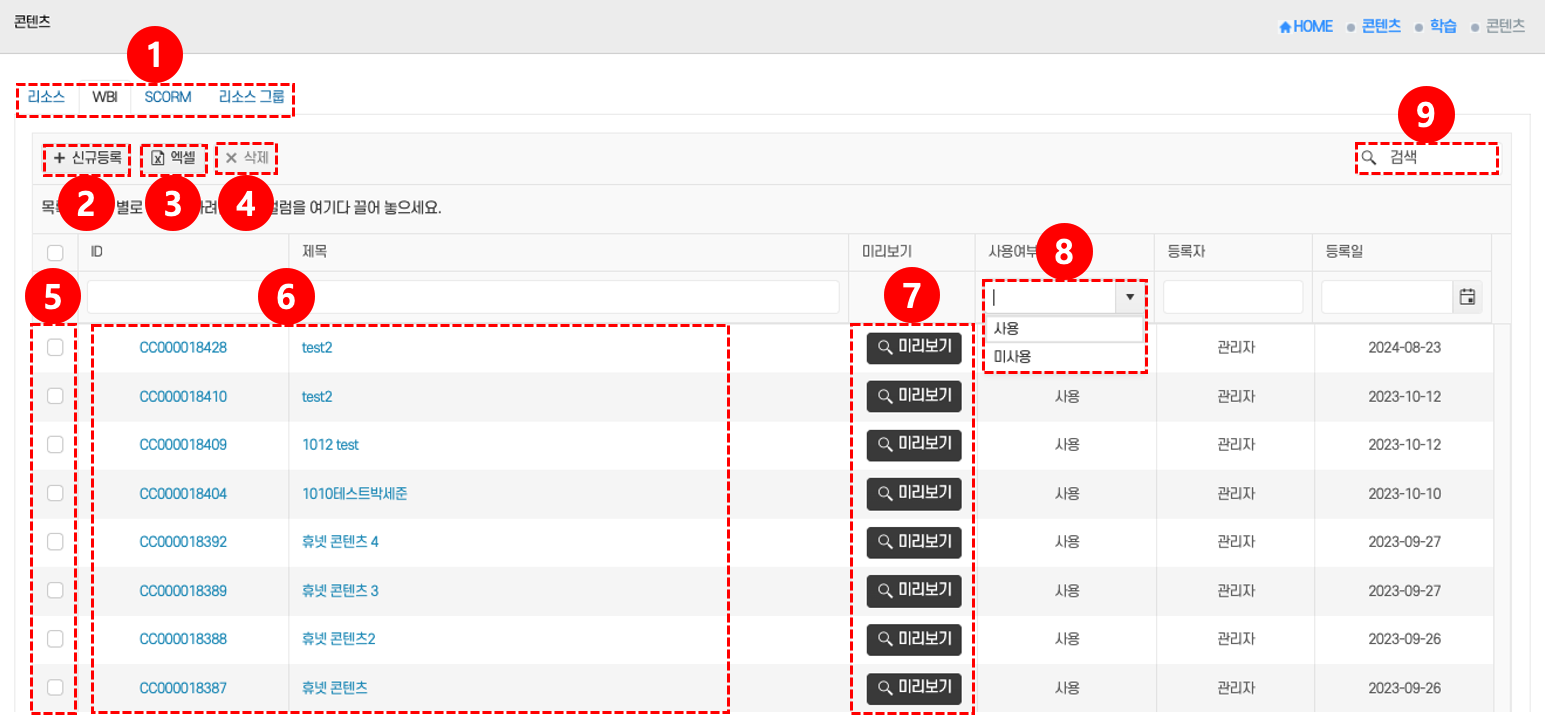This screenshot has width=1545, height=719.
Task: Click the 등록자 filter input field
Action: coord(1232,297)
